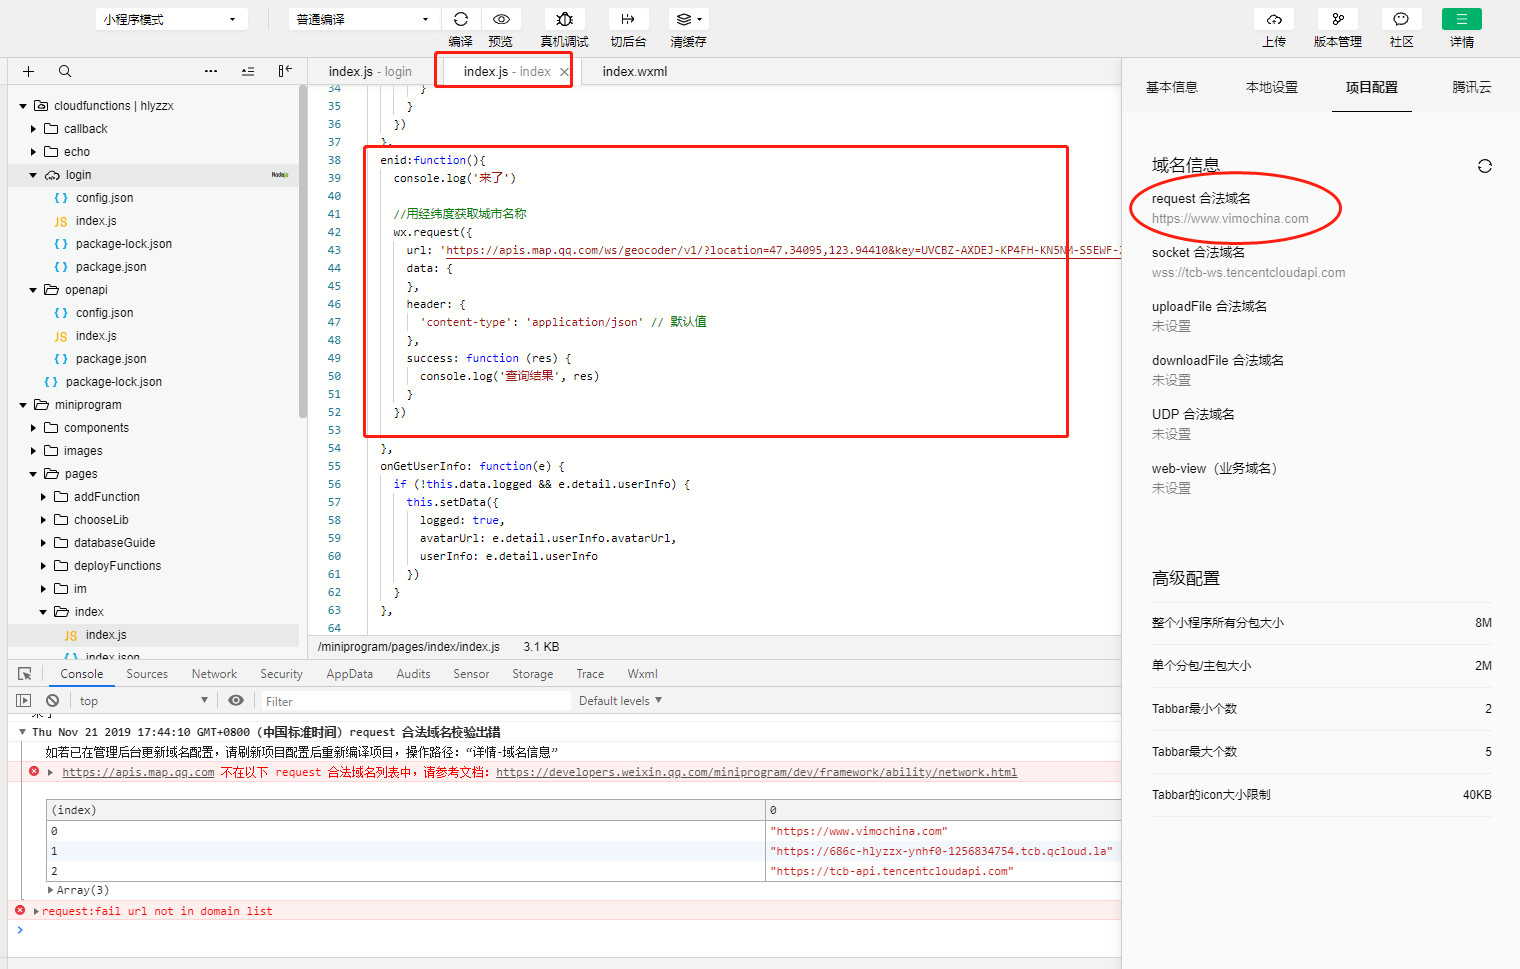Switch to the Network devtools tab
1520x969 pixels.
pyautogui.click(x=214, y=674)
